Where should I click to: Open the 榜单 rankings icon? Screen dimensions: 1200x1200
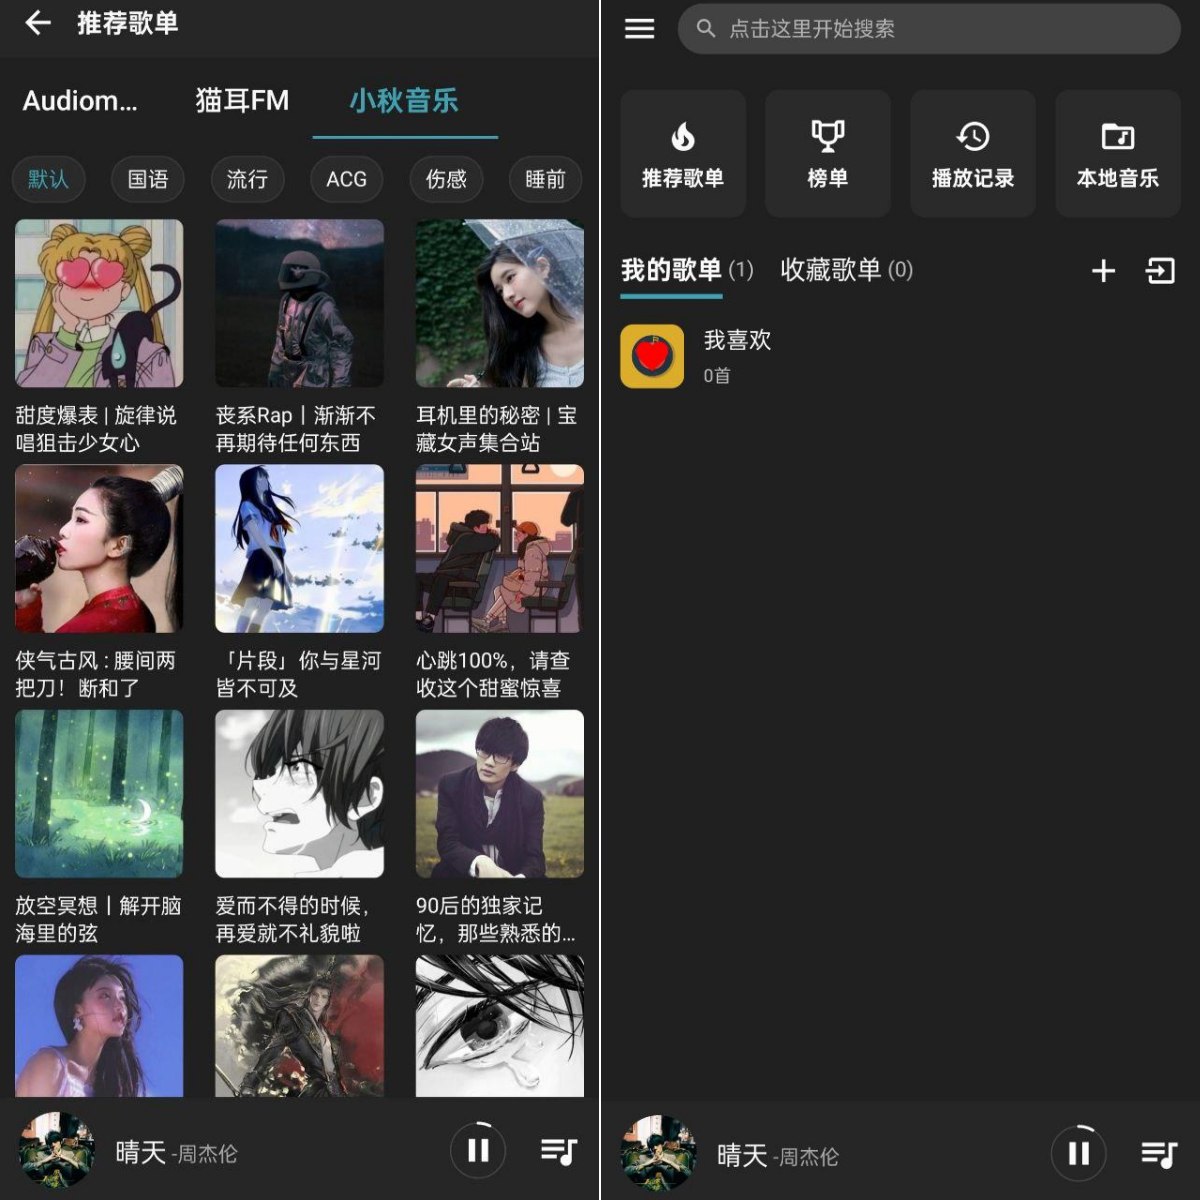click(x=828, y=152)
